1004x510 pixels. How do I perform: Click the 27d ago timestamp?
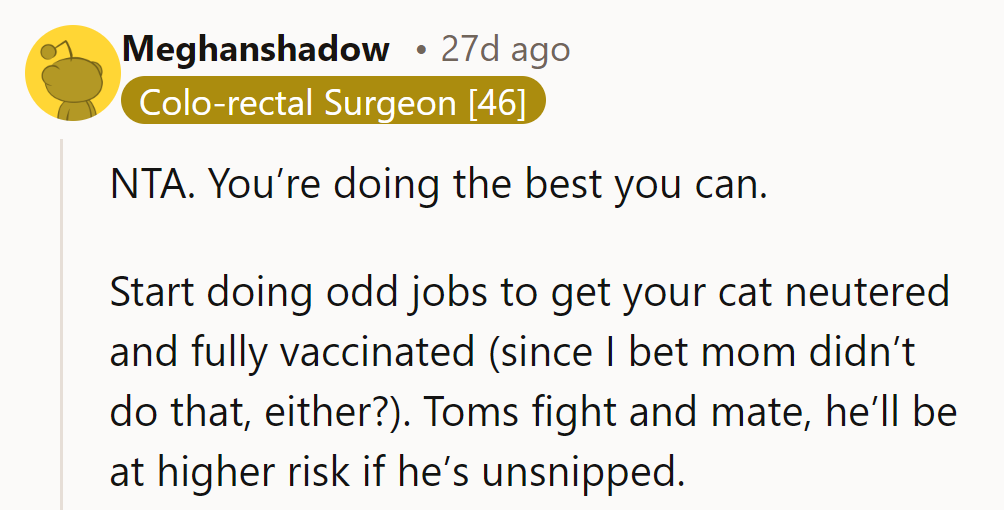pyautogui.click(x=505, y=50)
